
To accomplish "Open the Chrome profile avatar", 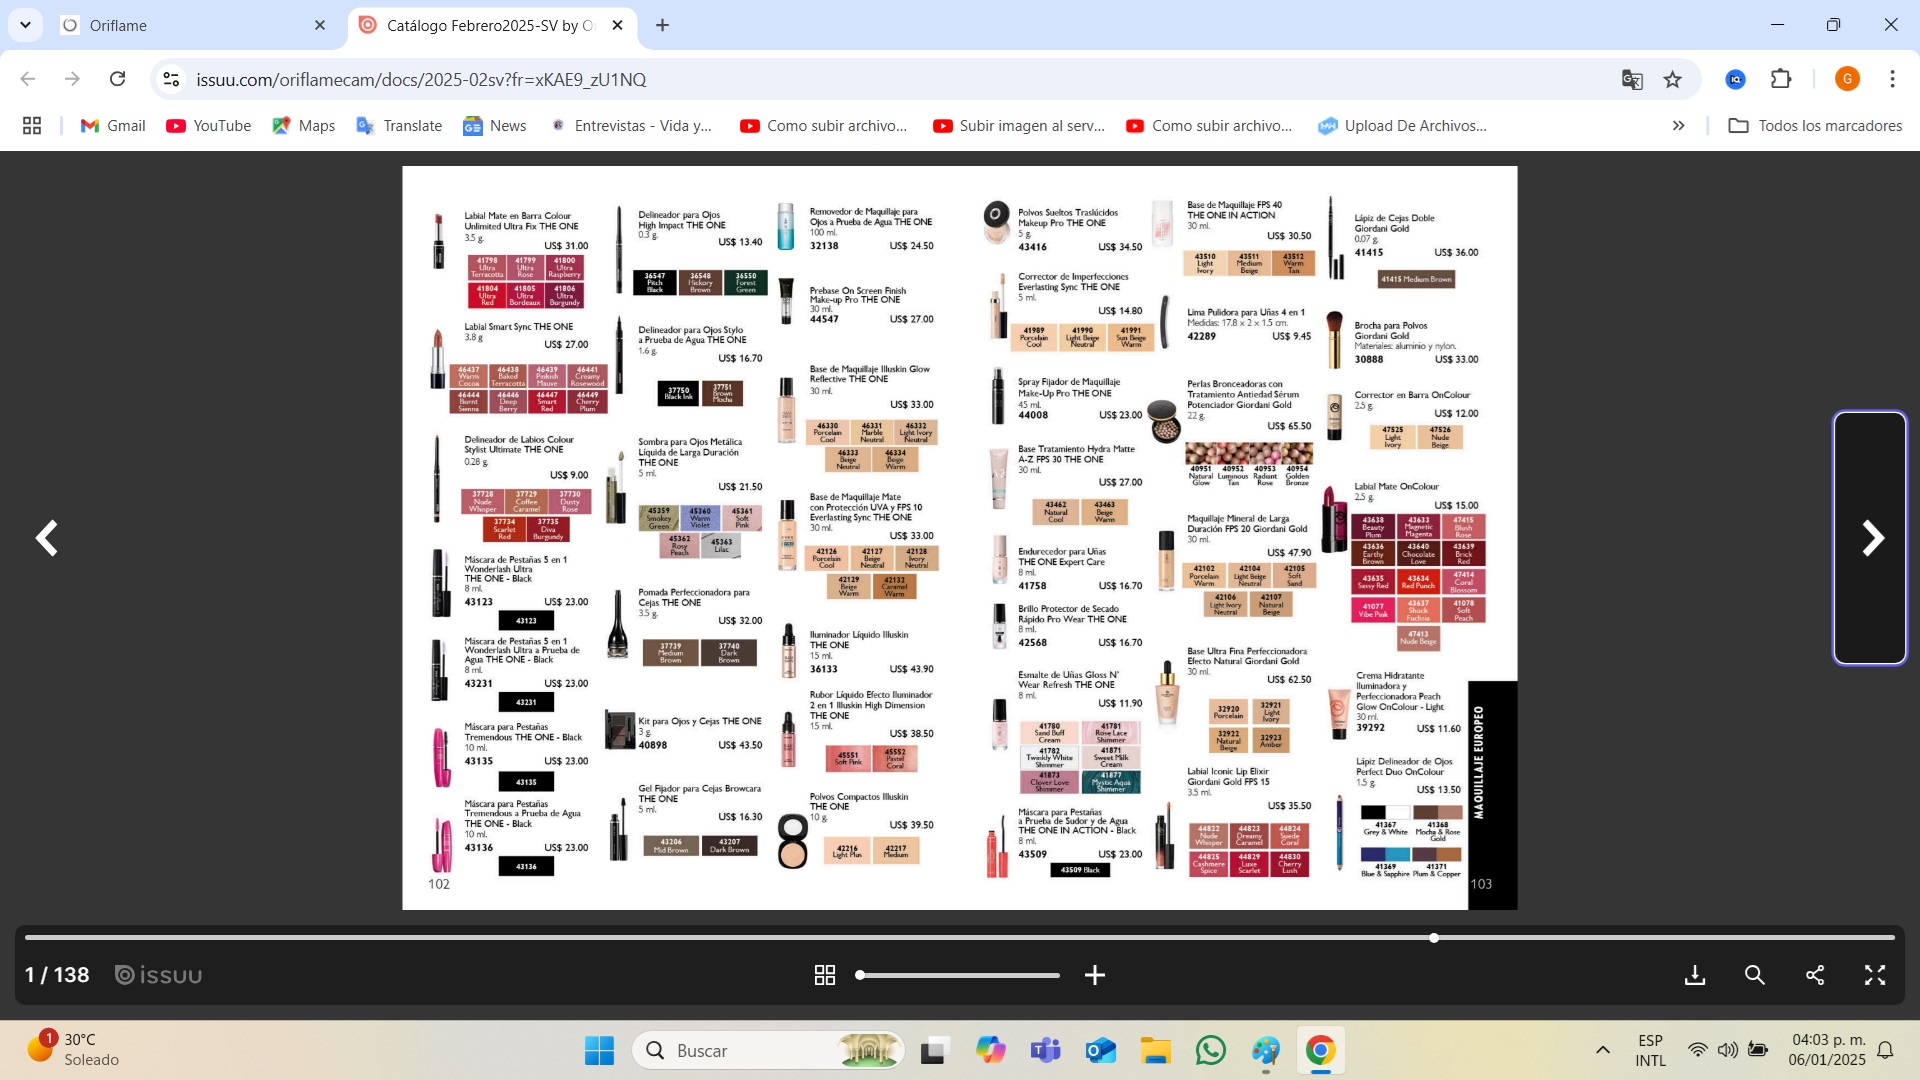I will coord(1847,79).
